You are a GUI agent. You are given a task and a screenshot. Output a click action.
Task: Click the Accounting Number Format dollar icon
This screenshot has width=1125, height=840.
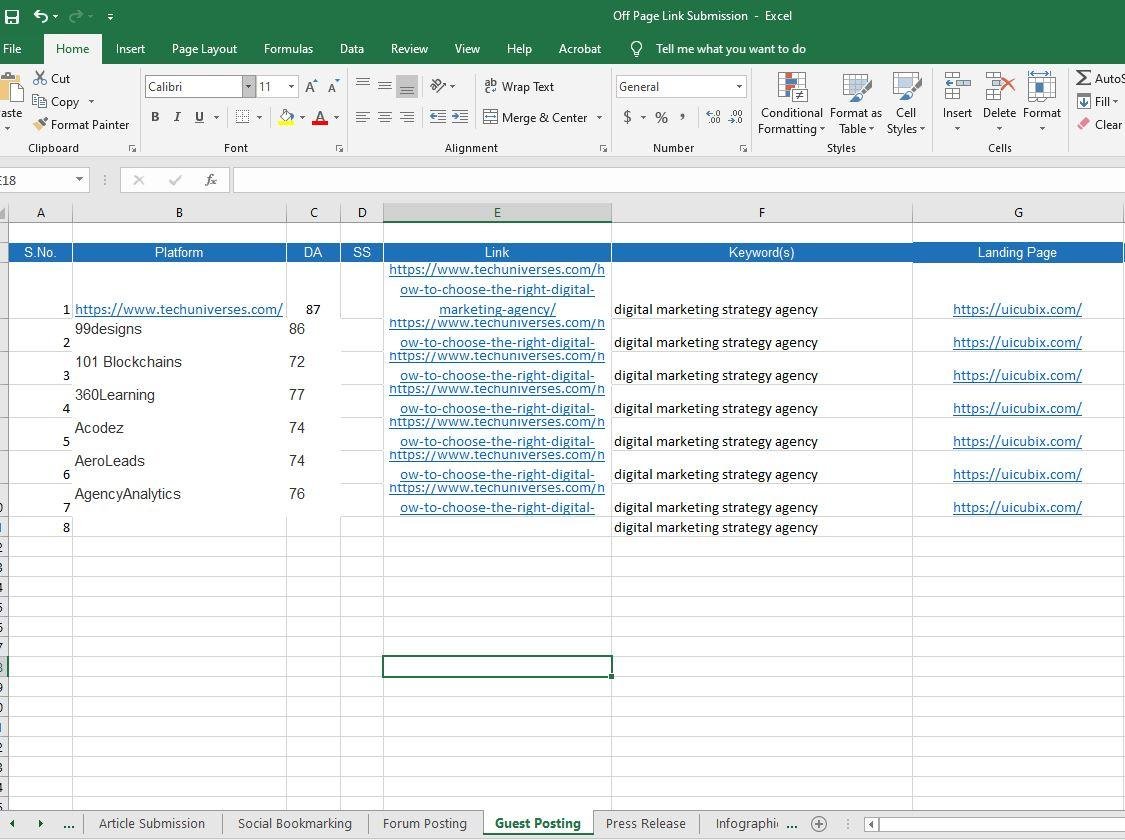tap(627, 117)
